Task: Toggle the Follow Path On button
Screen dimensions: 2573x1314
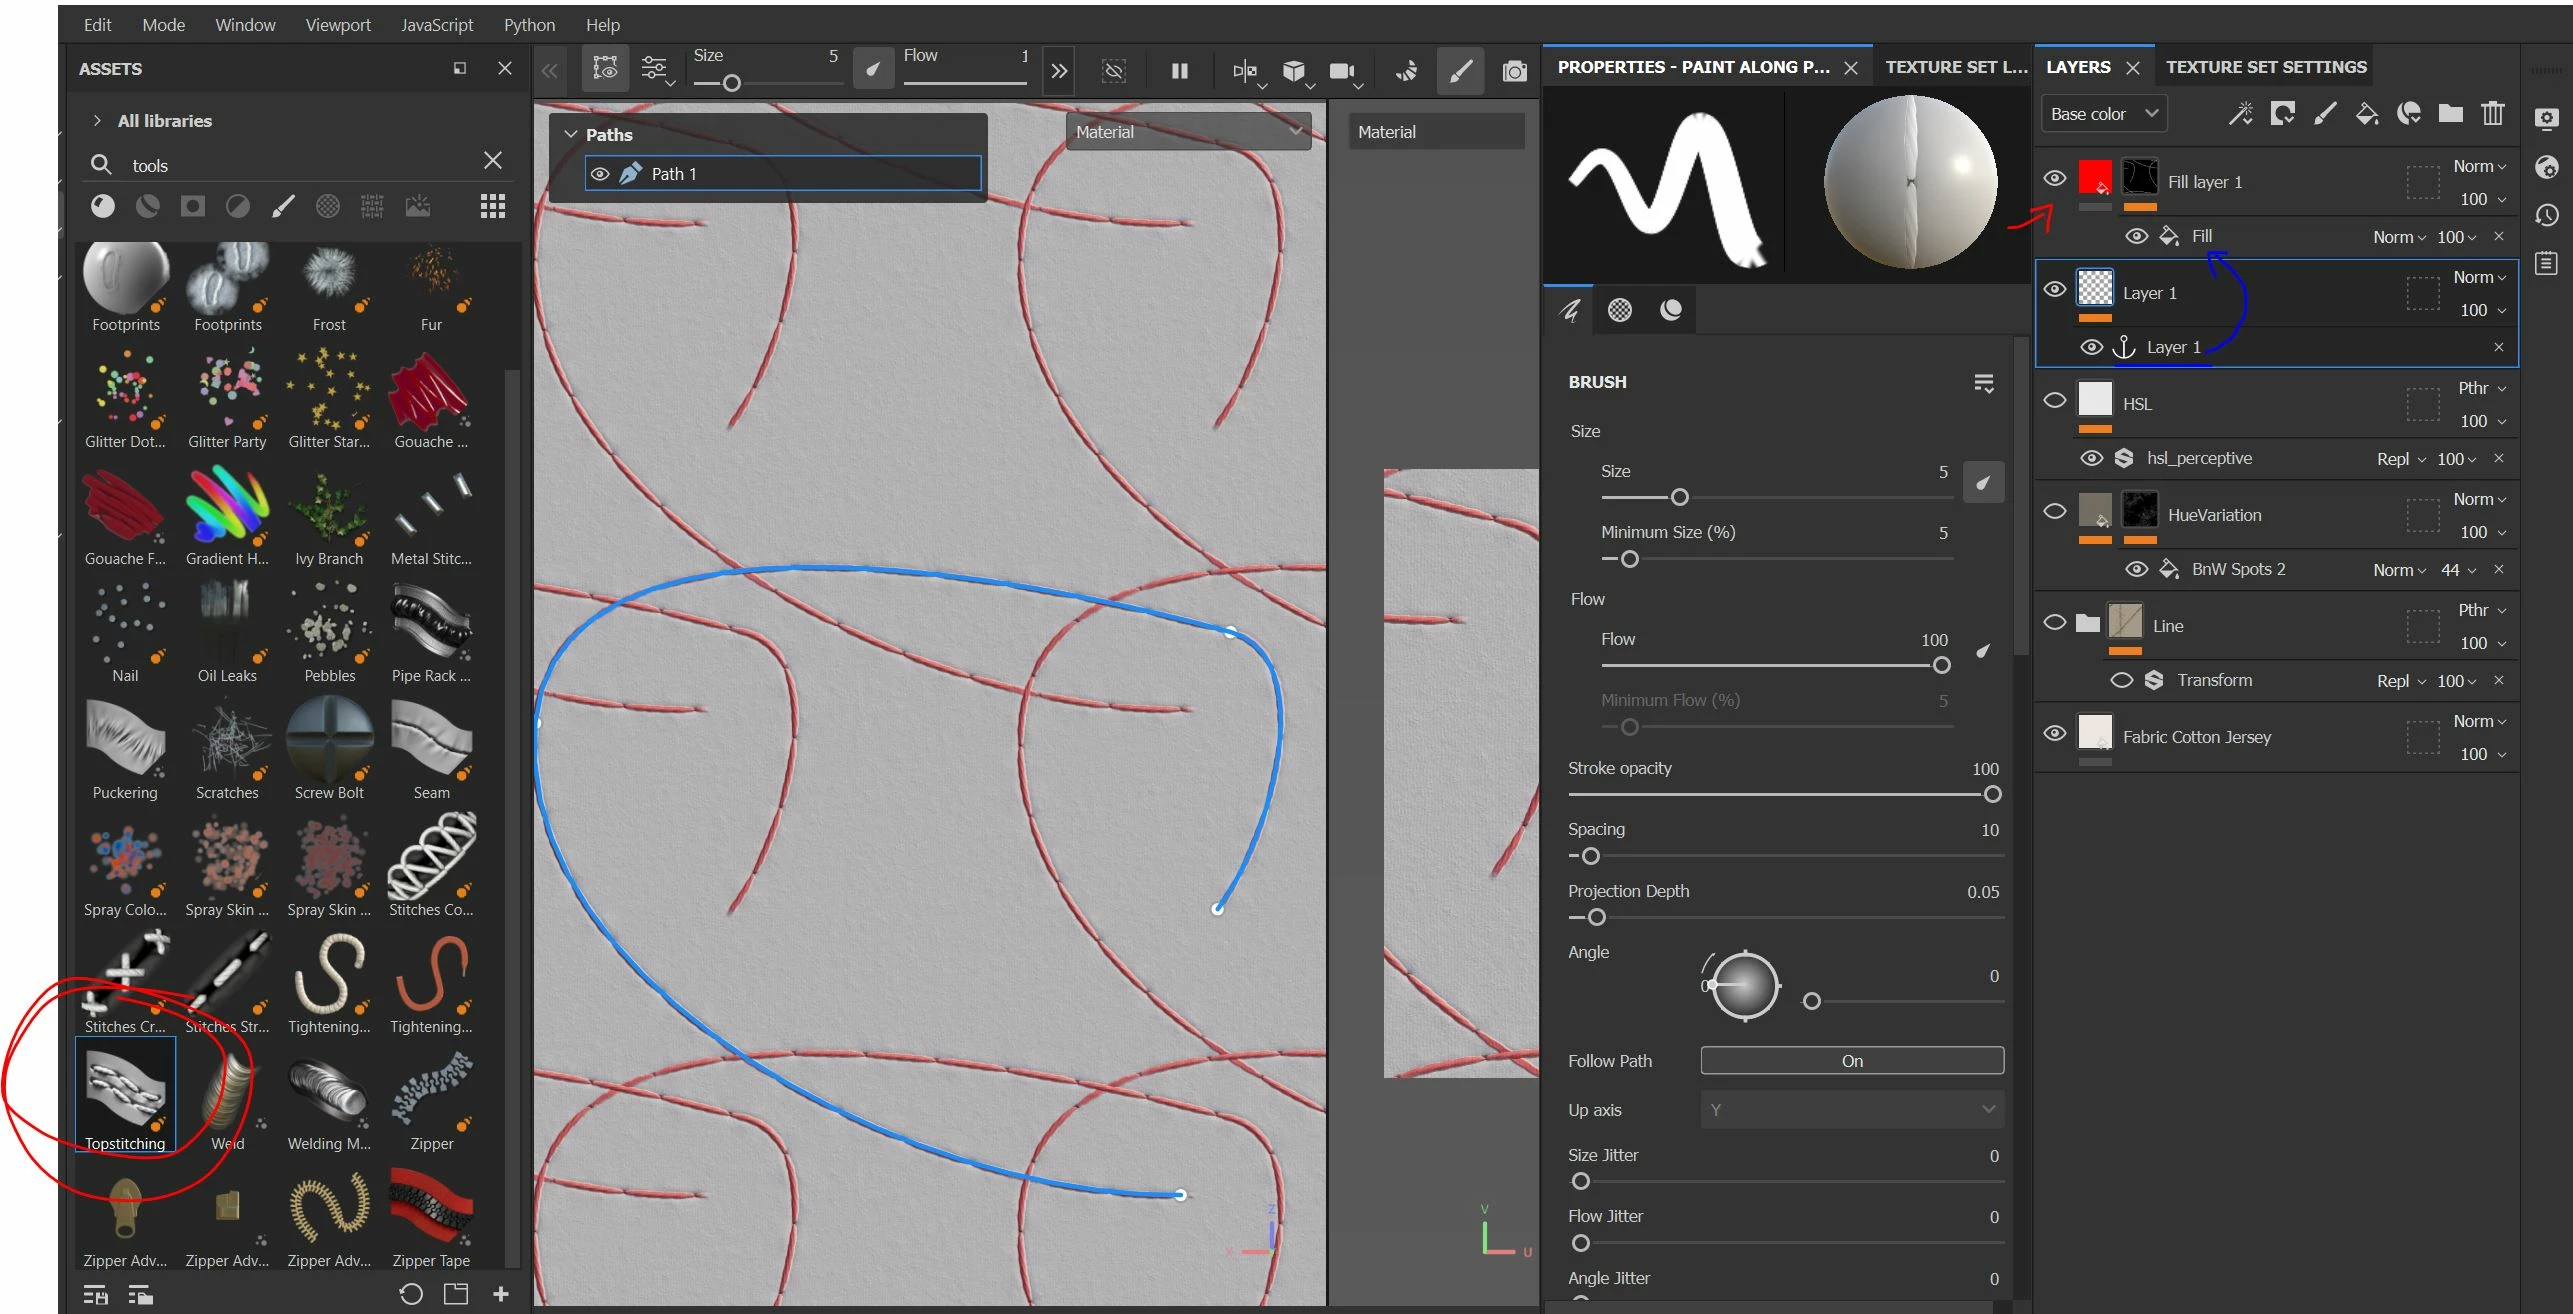Action: [1851, 1061]
